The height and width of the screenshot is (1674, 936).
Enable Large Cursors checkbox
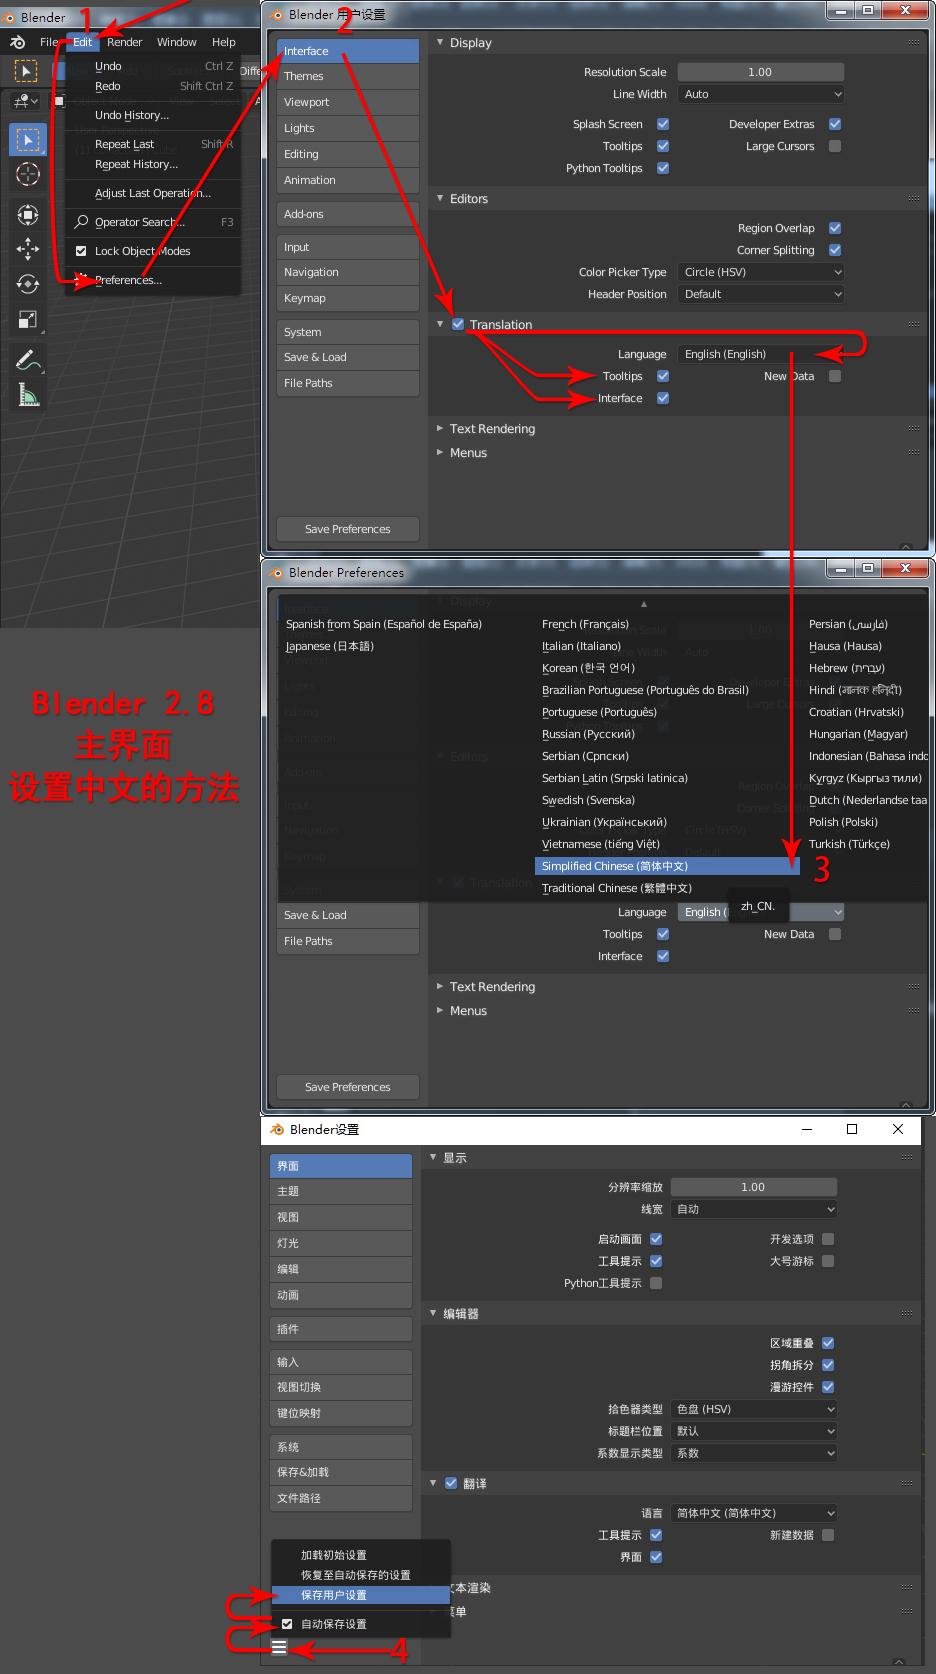835,146
